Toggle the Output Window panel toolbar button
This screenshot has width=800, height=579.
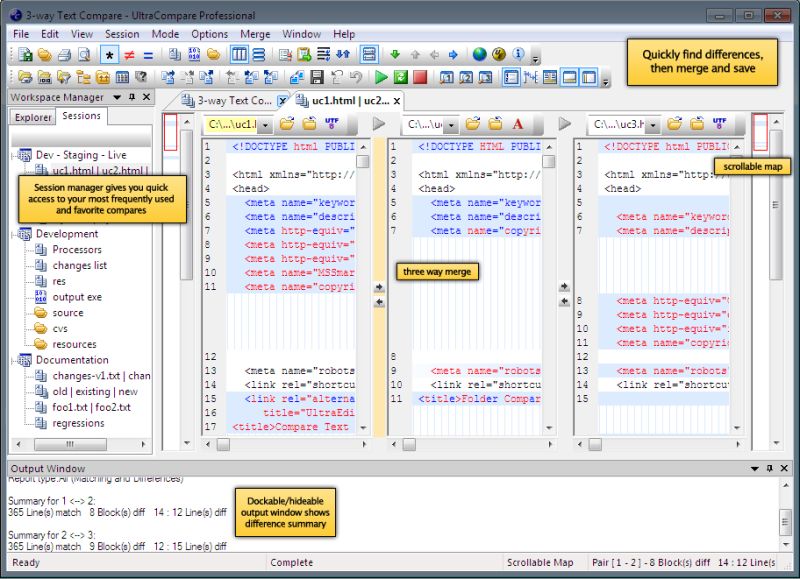point(569,78)
